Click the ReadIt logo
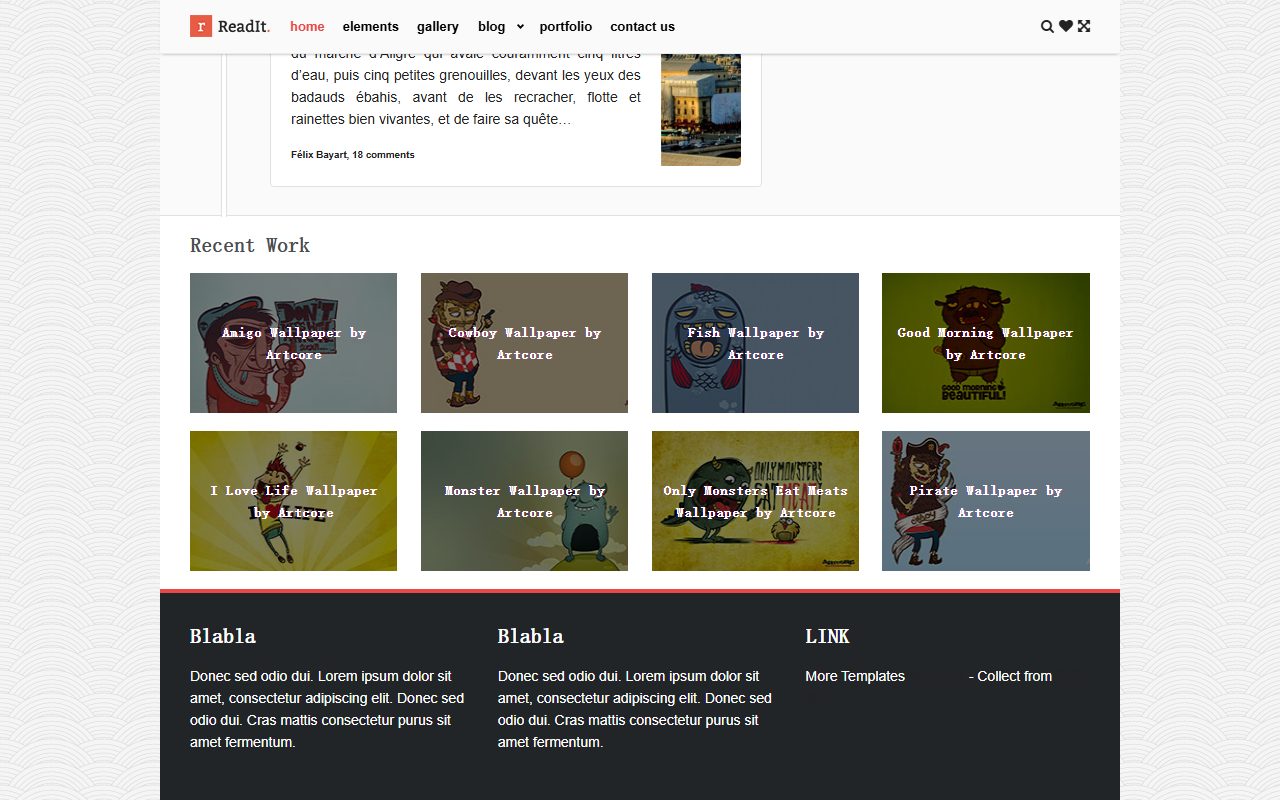 click(230, 27)
